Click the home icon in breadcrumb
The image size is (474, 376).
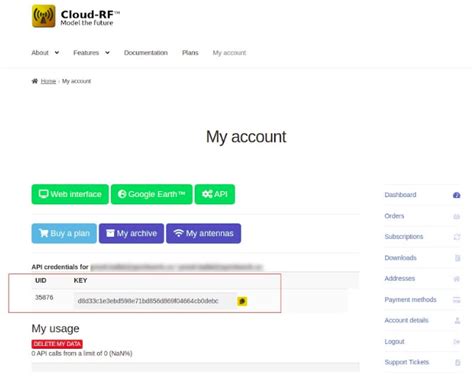click(35, 81)
